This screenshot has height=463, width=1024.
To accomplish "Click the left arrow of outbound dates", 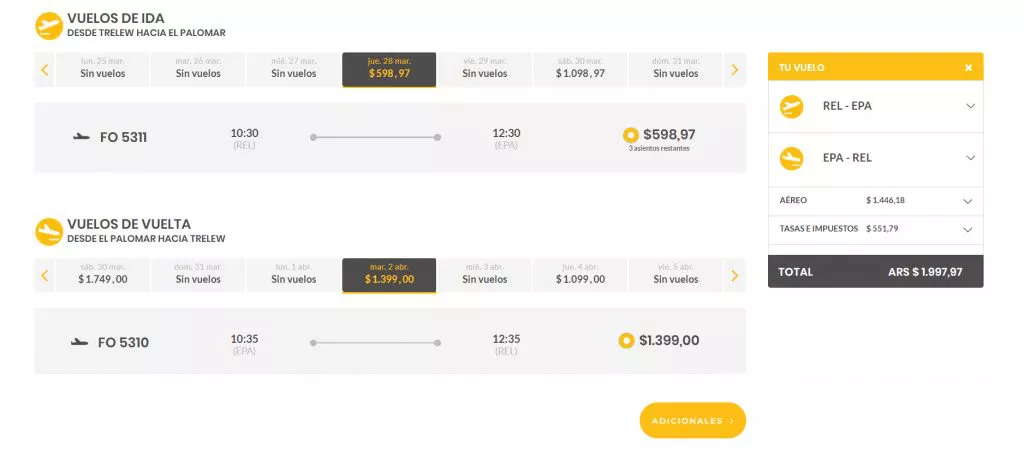I will [x=44, y=70].
